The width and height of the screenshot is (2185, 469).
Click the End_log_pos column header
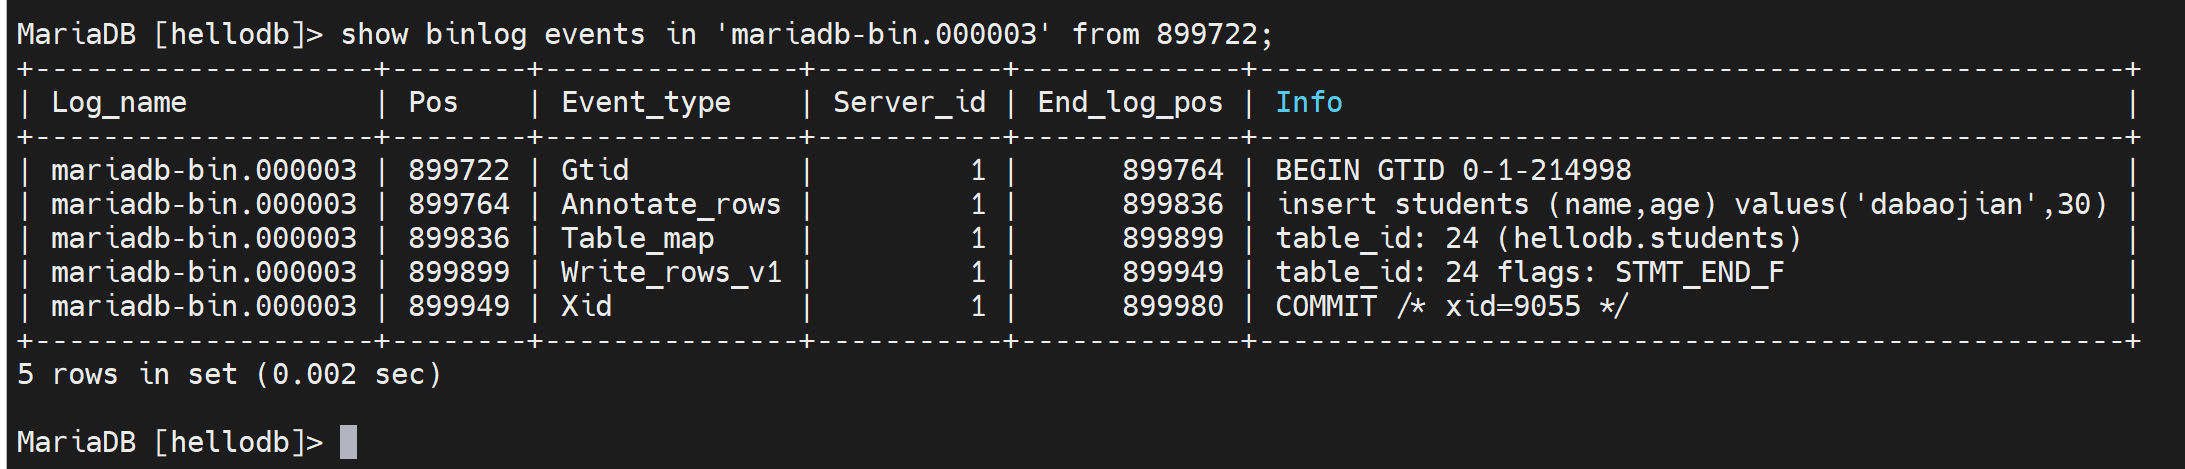click(x=1129, y=103)
